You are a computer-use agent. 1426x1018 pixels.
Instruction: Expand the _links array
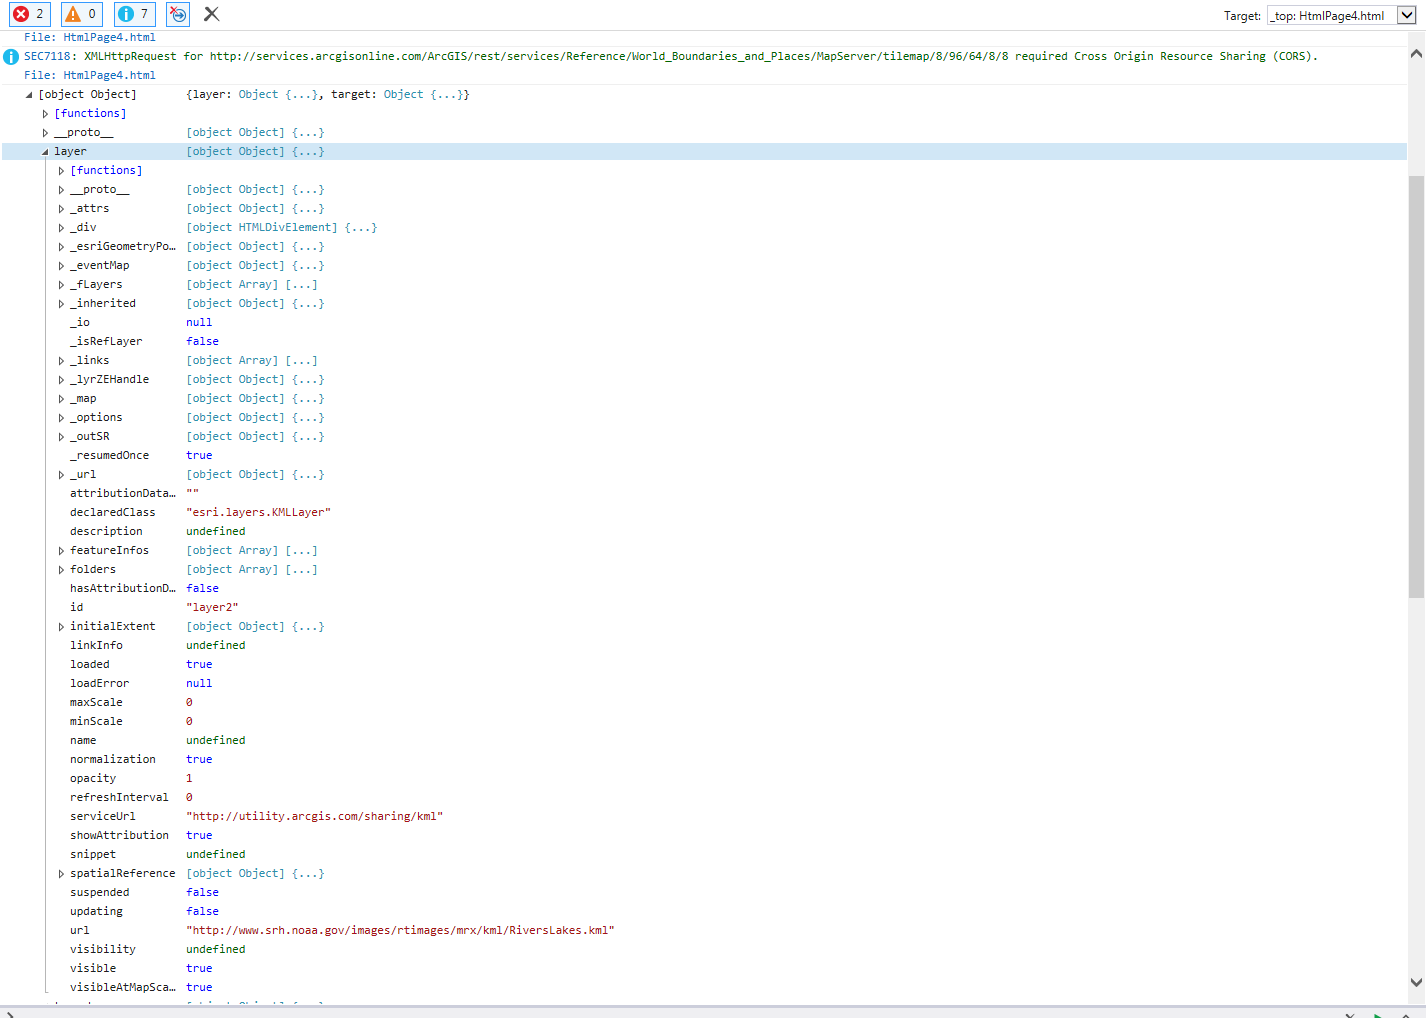tap(61, 361)
